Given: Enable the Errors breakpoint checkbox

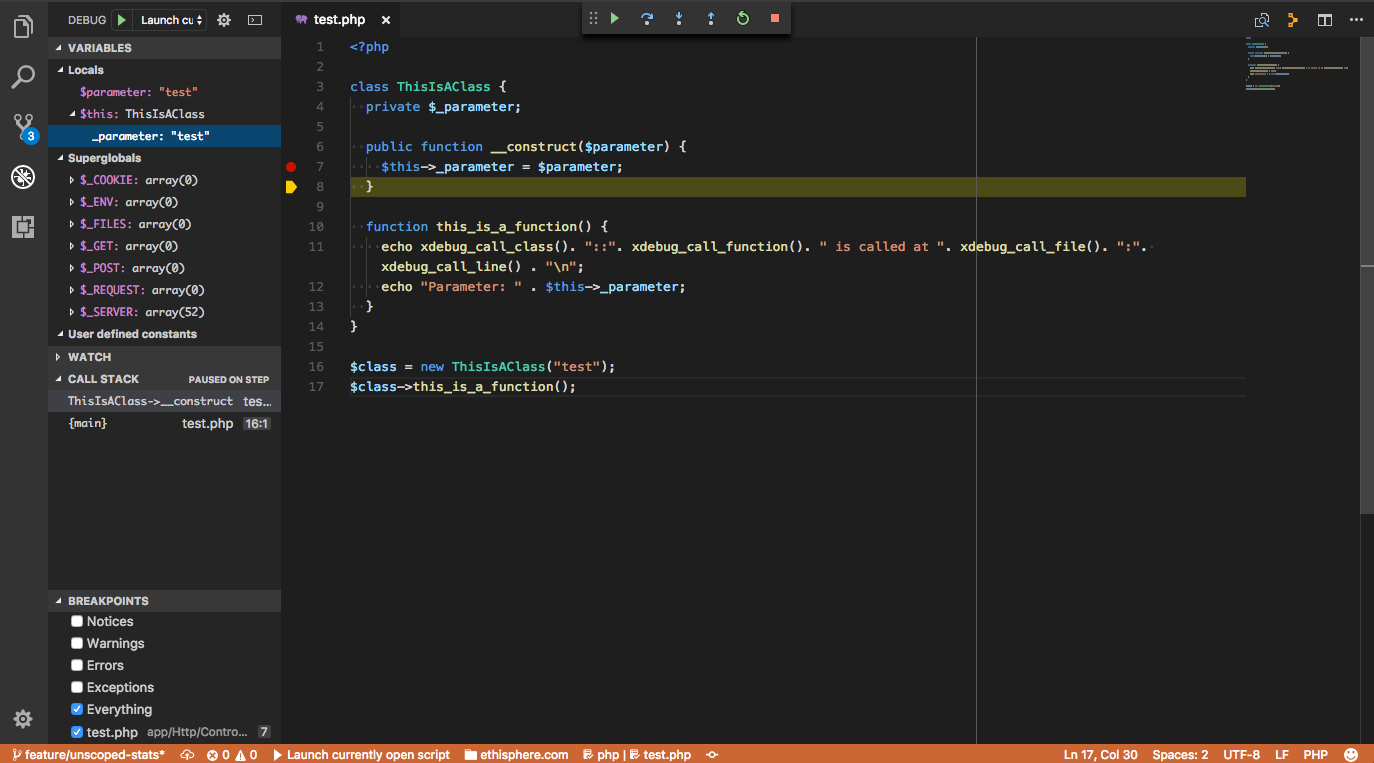Looking at the screenshot, I should tap(77, 665).
